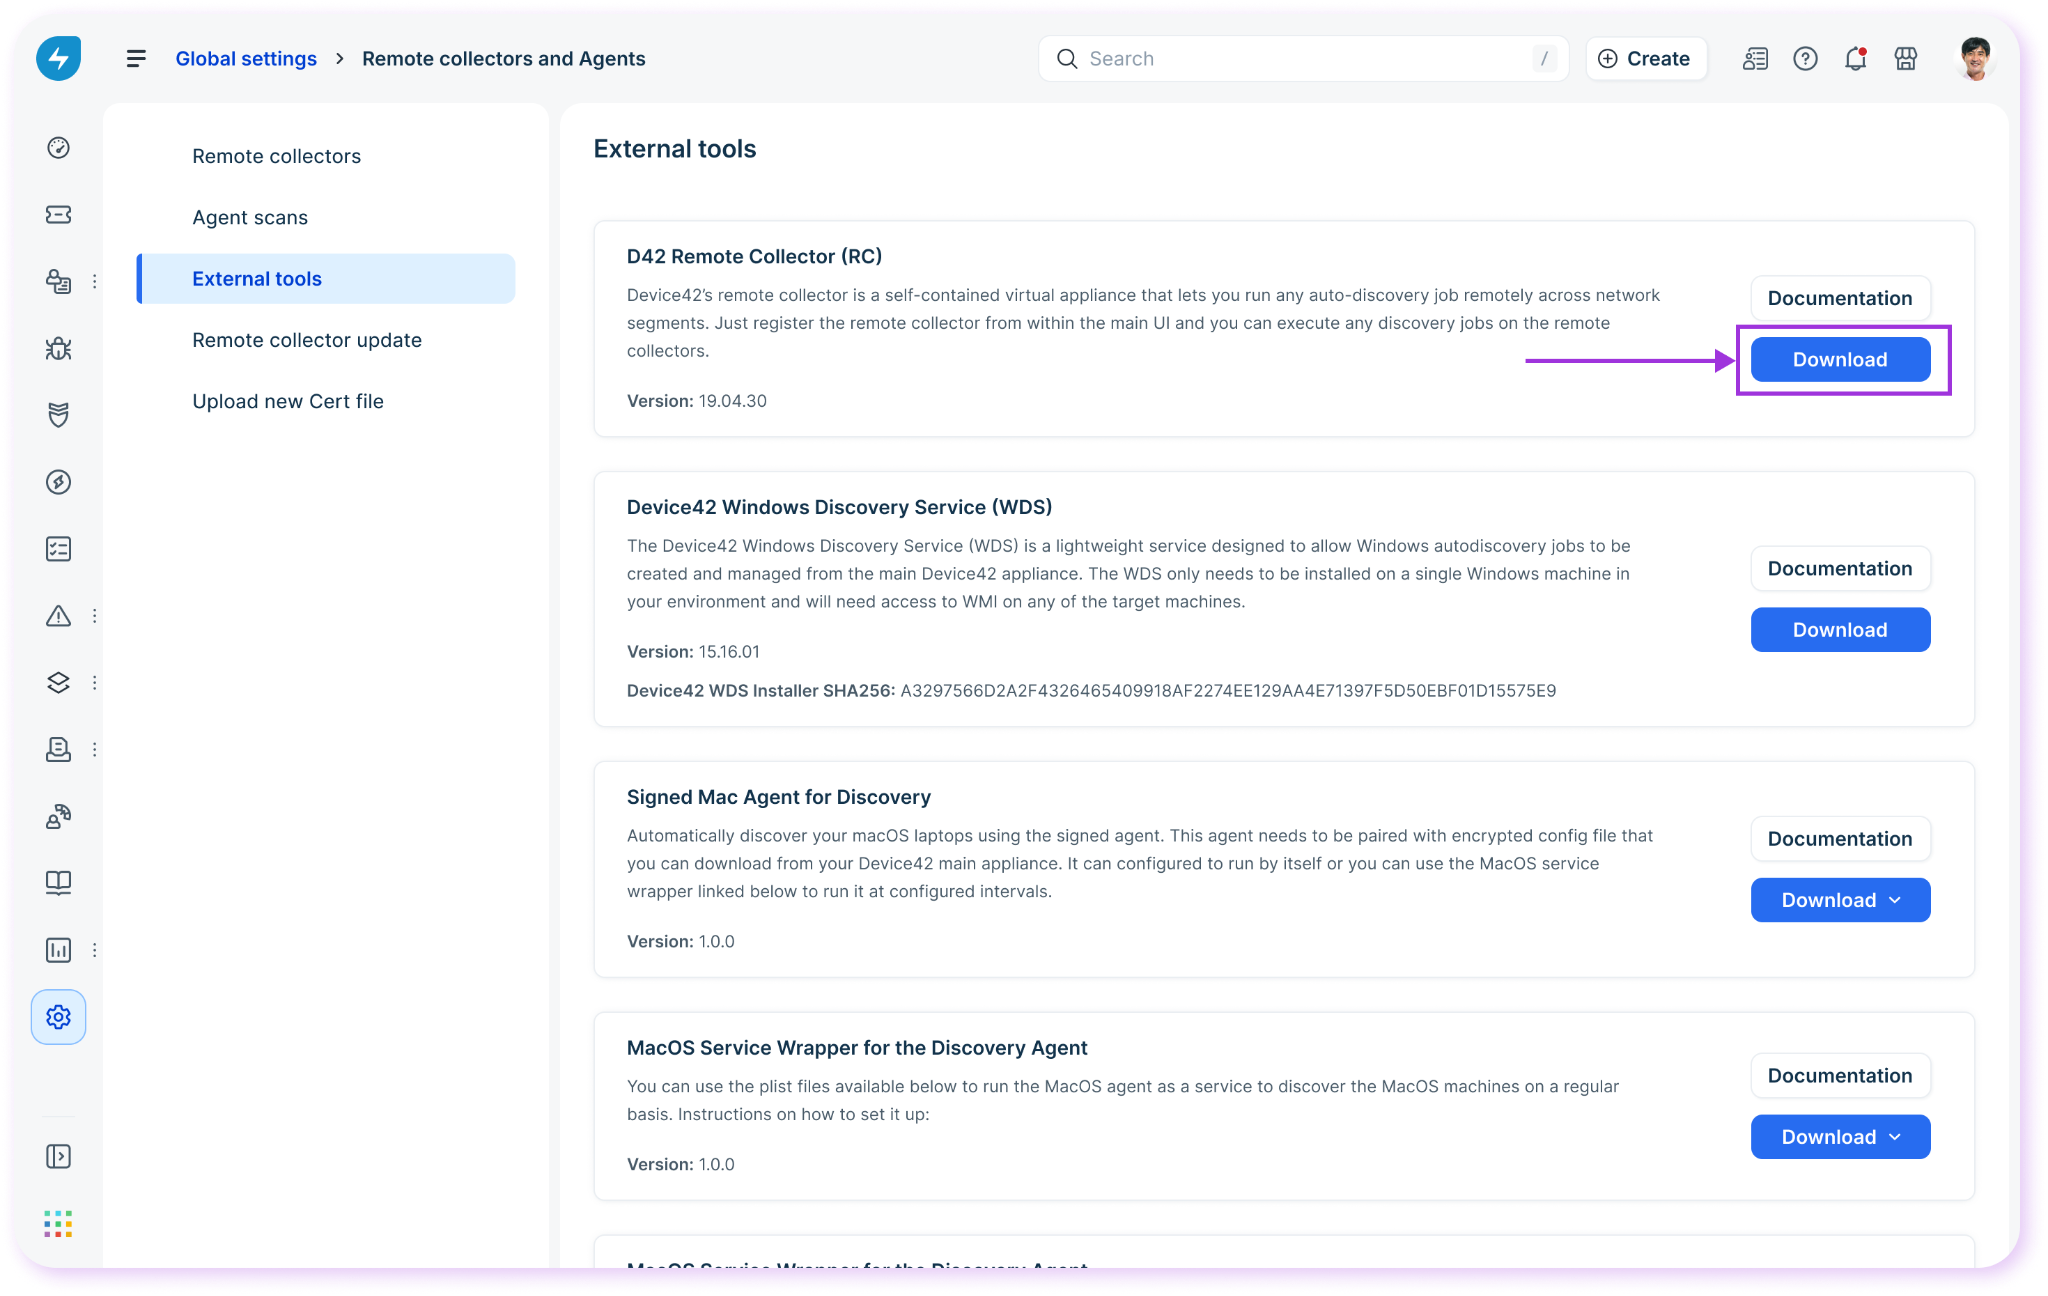Select Remote collectors menu item
The width and height of the screenshot is (2048, 1296).
276,156
